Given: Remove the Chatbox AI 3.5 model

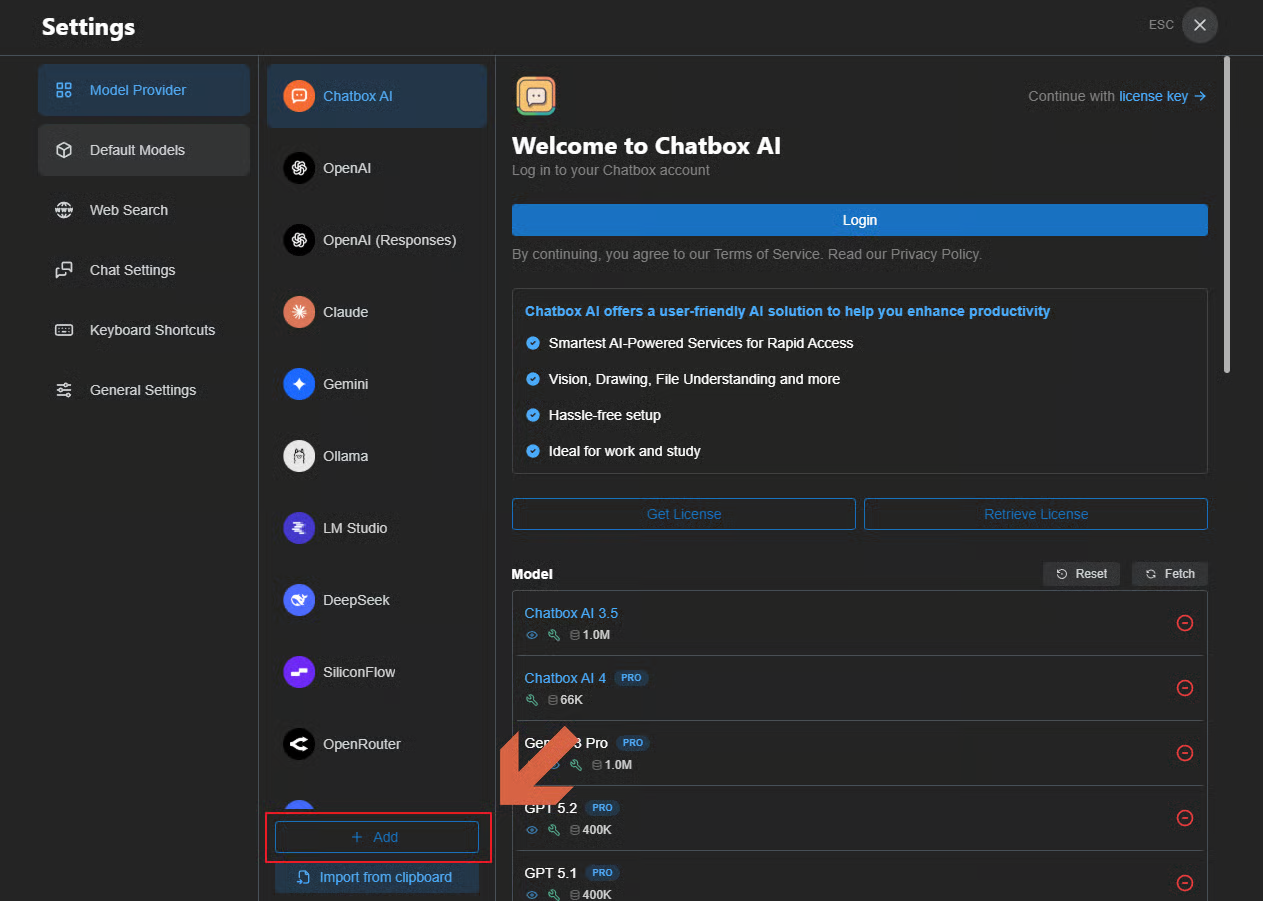Looking at the screenshot, I should coord(1185,623).
